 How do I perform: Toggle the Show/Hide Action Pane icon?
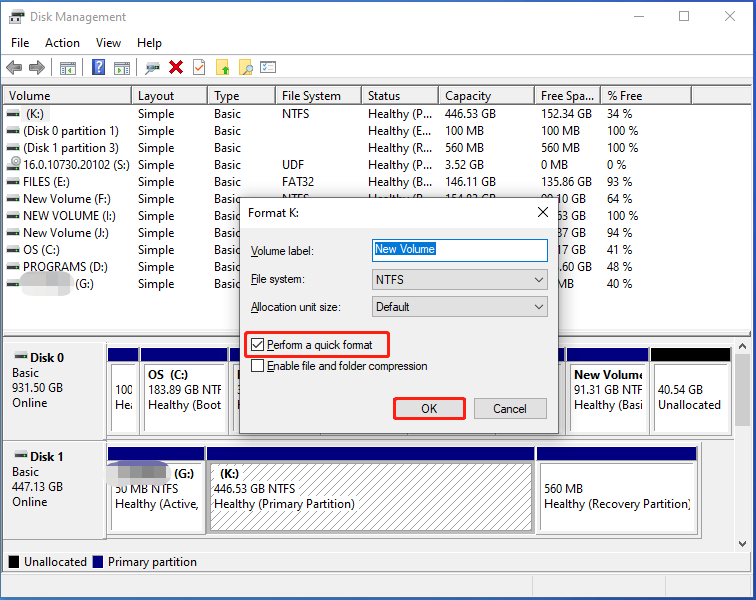(122, 68)
